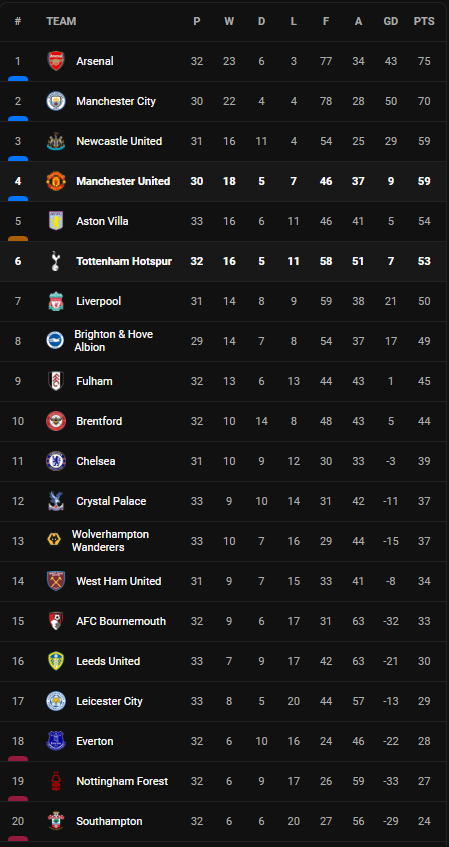
Task: Click the PTS column header
Action: point(424,21)
